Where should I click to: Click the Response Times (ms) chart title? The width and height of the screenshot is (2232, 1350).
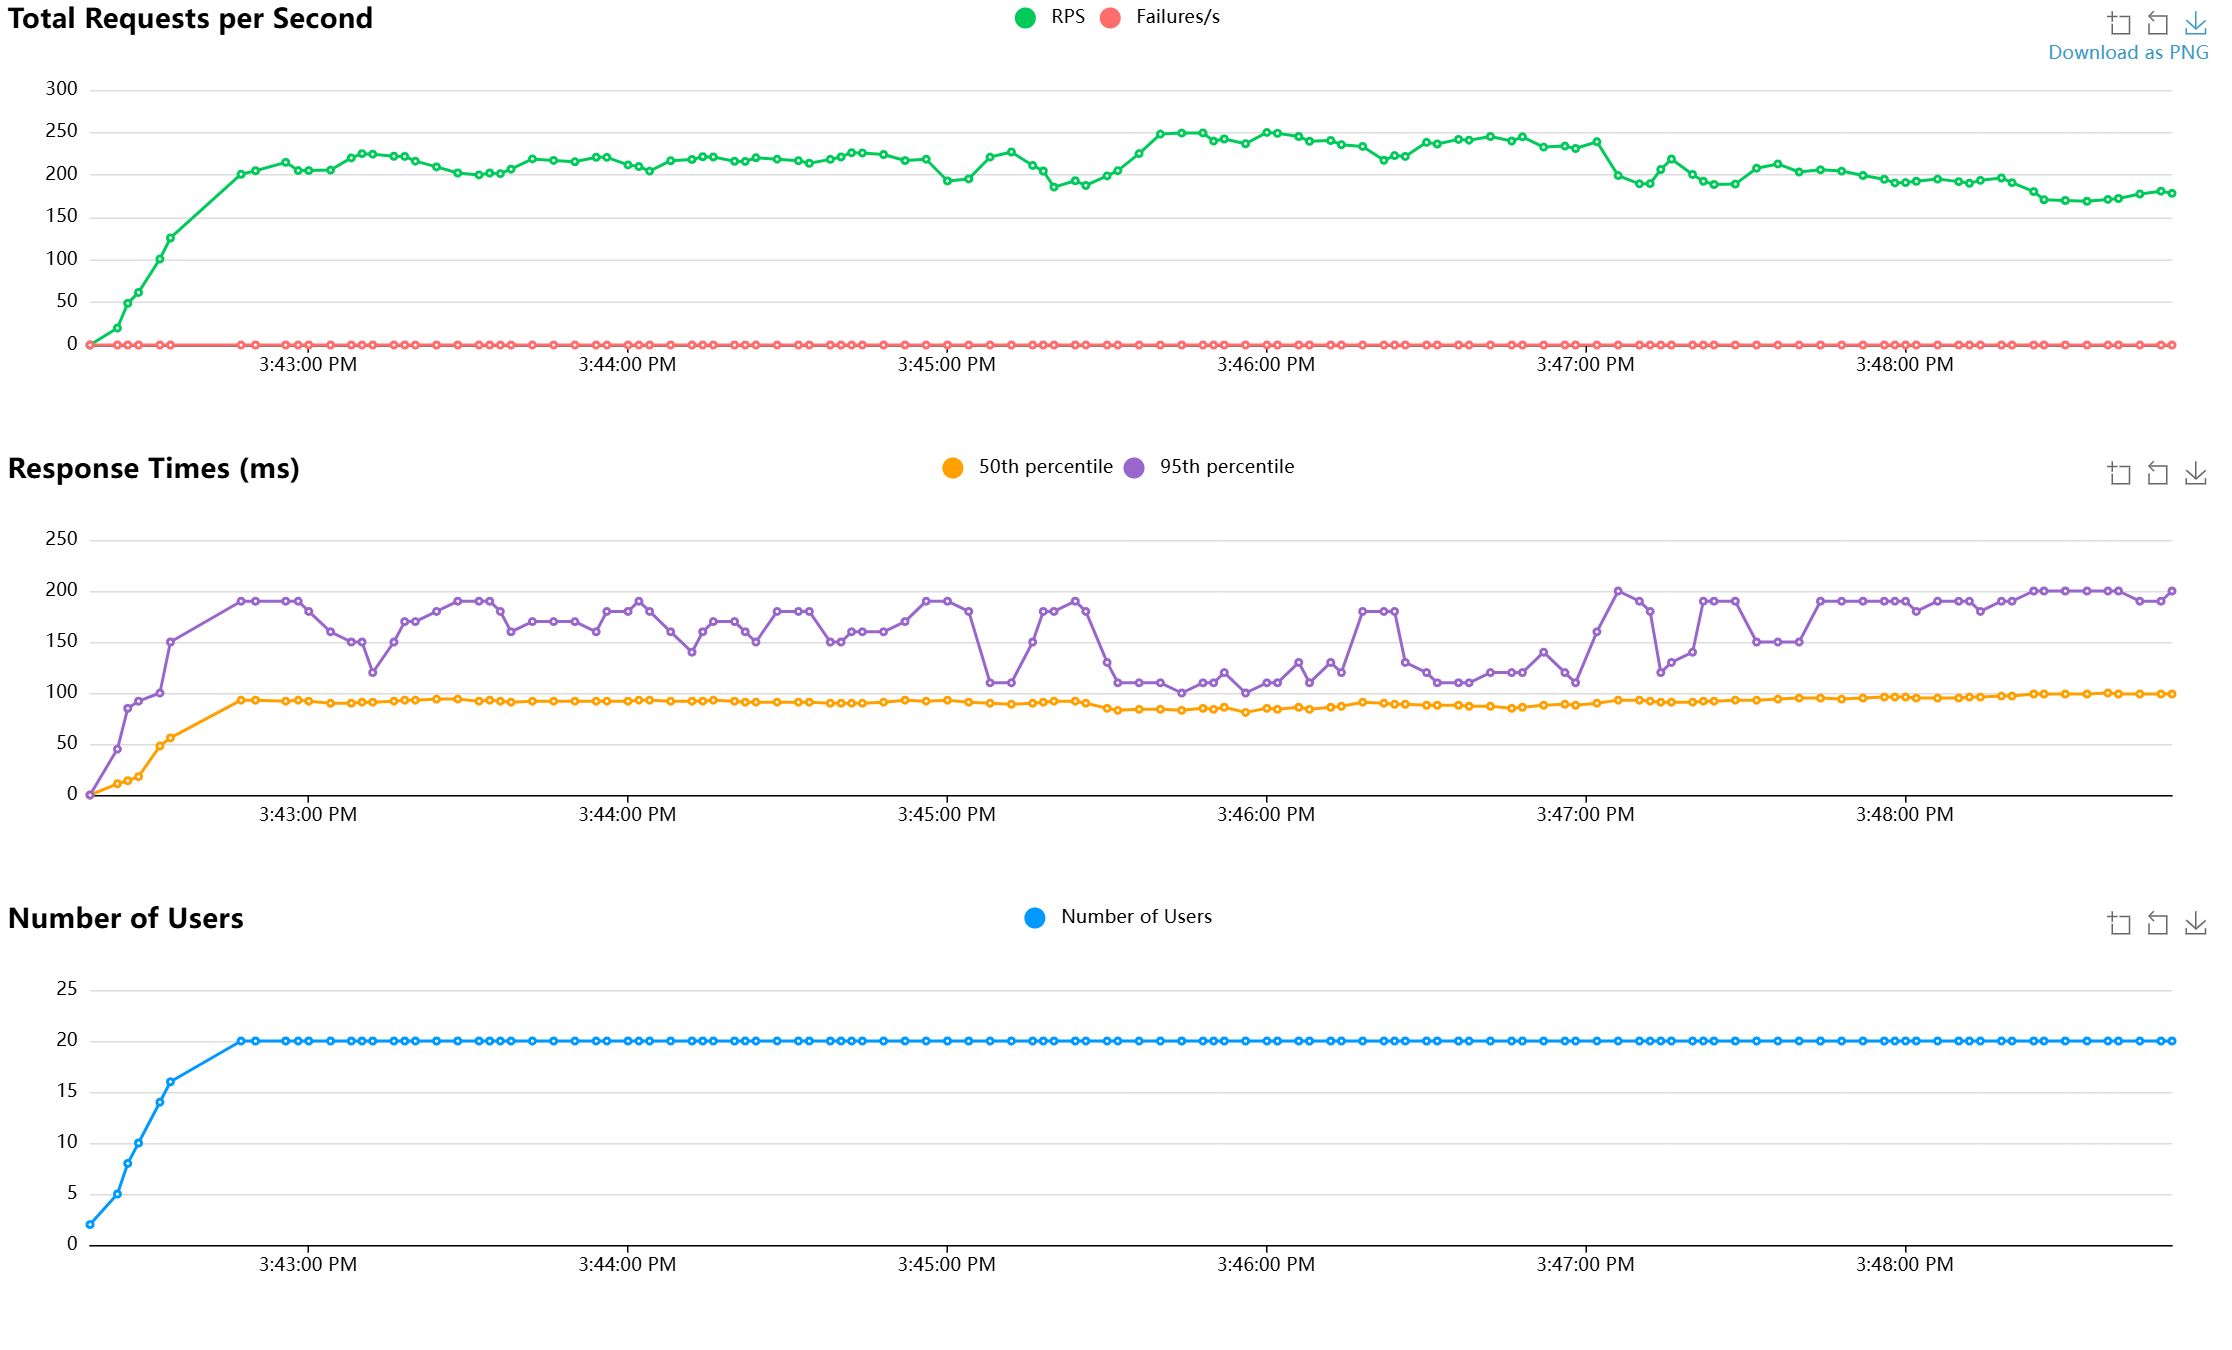tap(154, 468)
